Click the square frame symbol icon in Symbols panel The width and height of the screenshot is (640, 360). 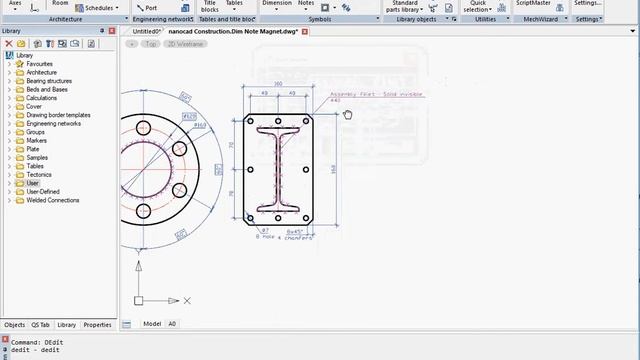325,8
